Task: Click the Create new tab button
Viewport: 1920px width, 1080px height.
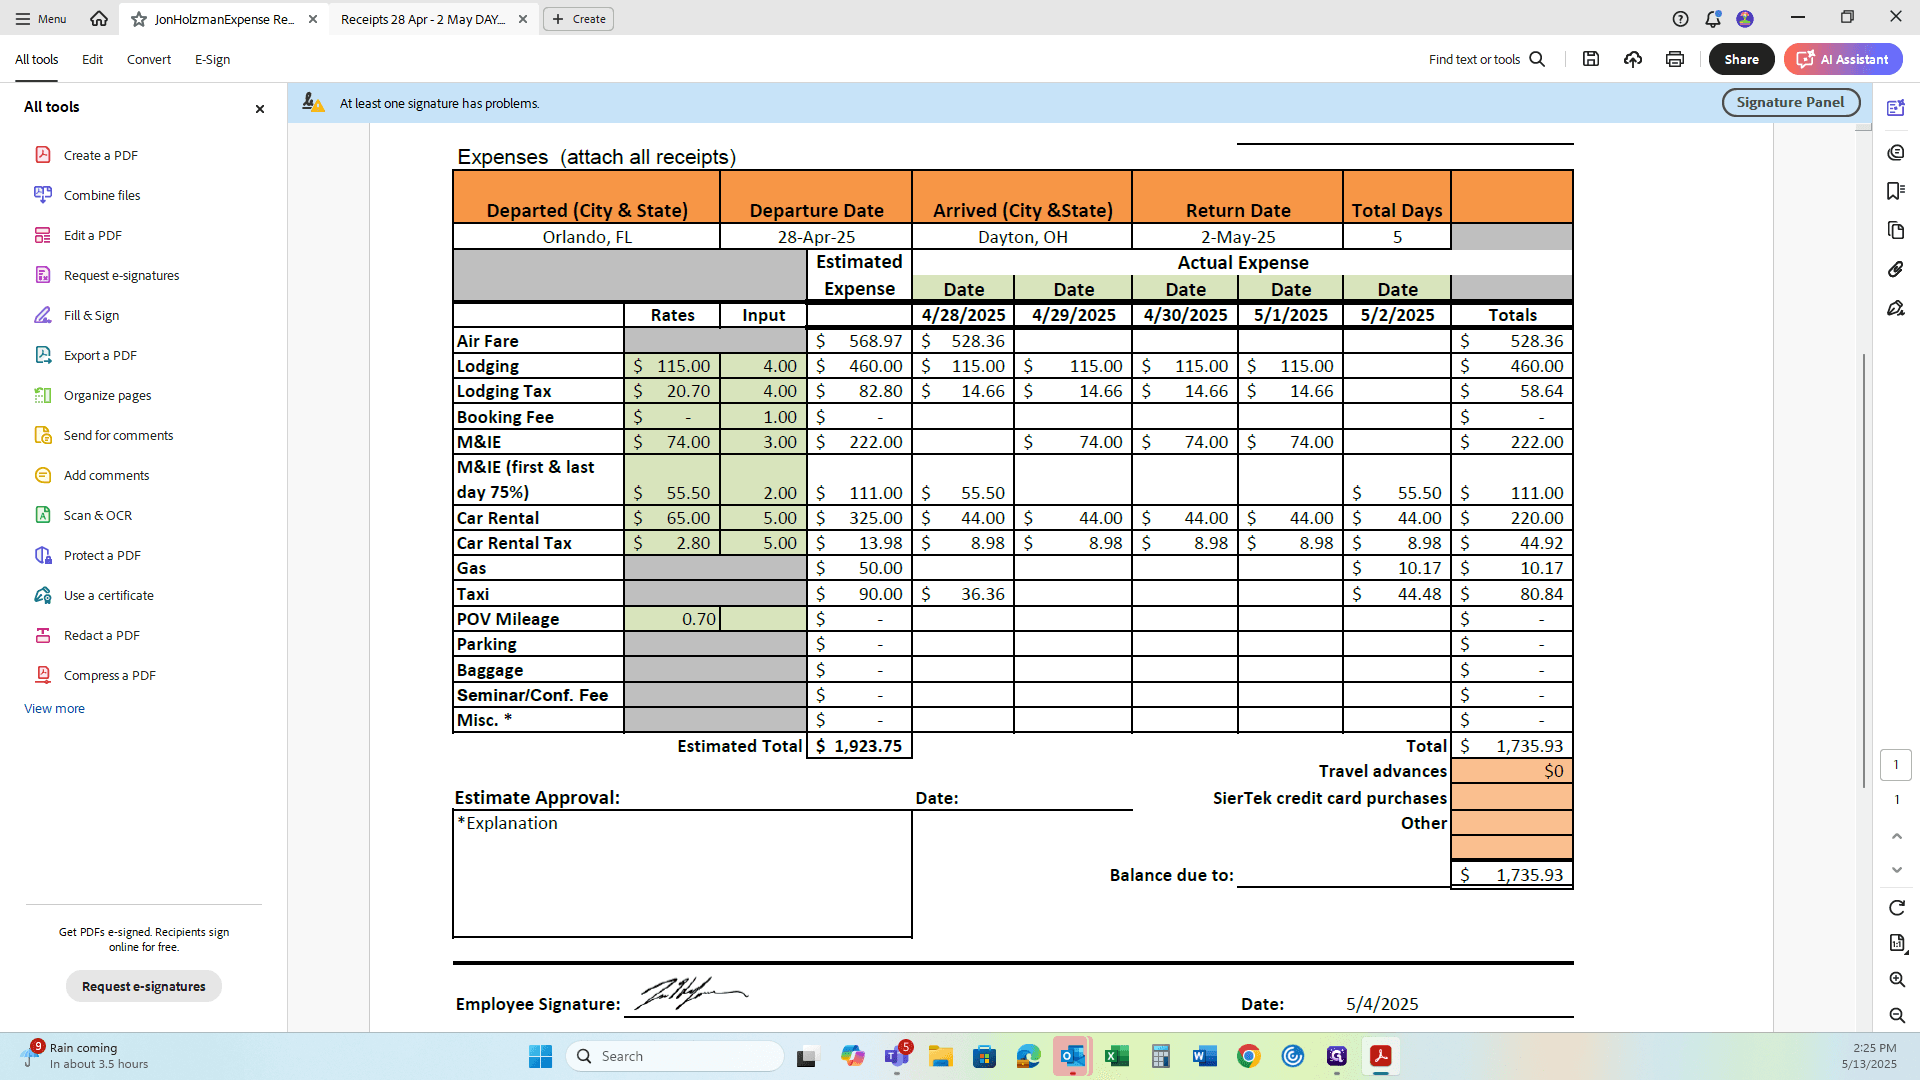Action: click(578, 19)
